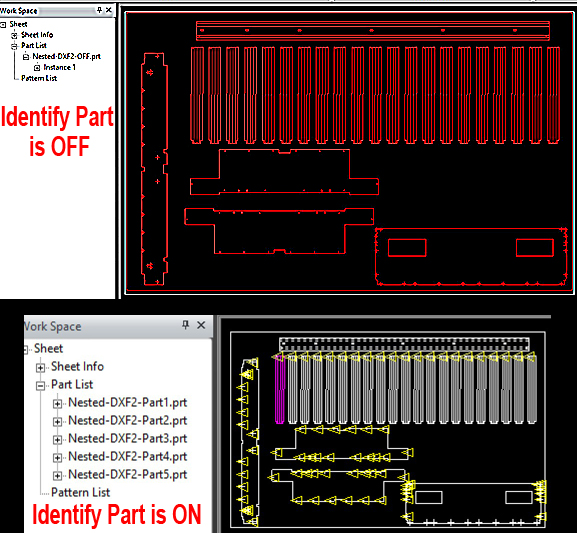Click the Nested-DXF2-Part3.prt label
This screenshot has width=577, height=533.
pyautogui.click(x=128, y=438)
